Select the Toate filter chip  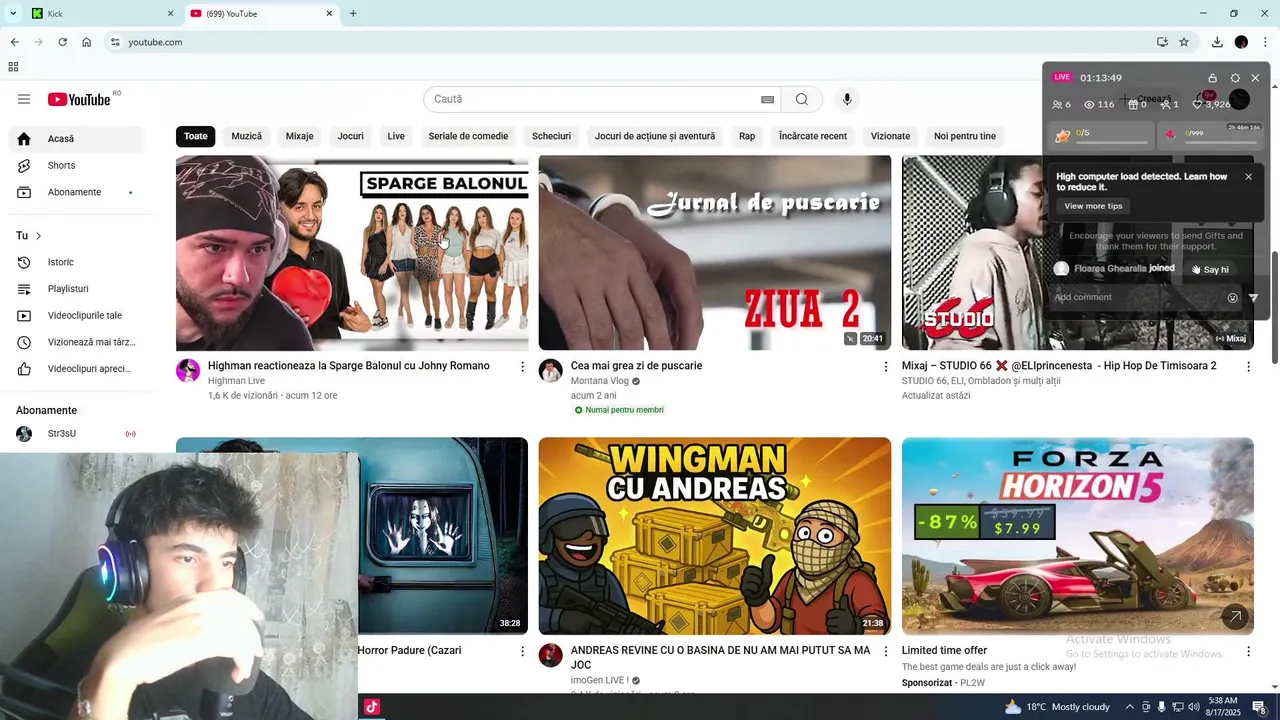pyautogui.click(x=196, y=136)
